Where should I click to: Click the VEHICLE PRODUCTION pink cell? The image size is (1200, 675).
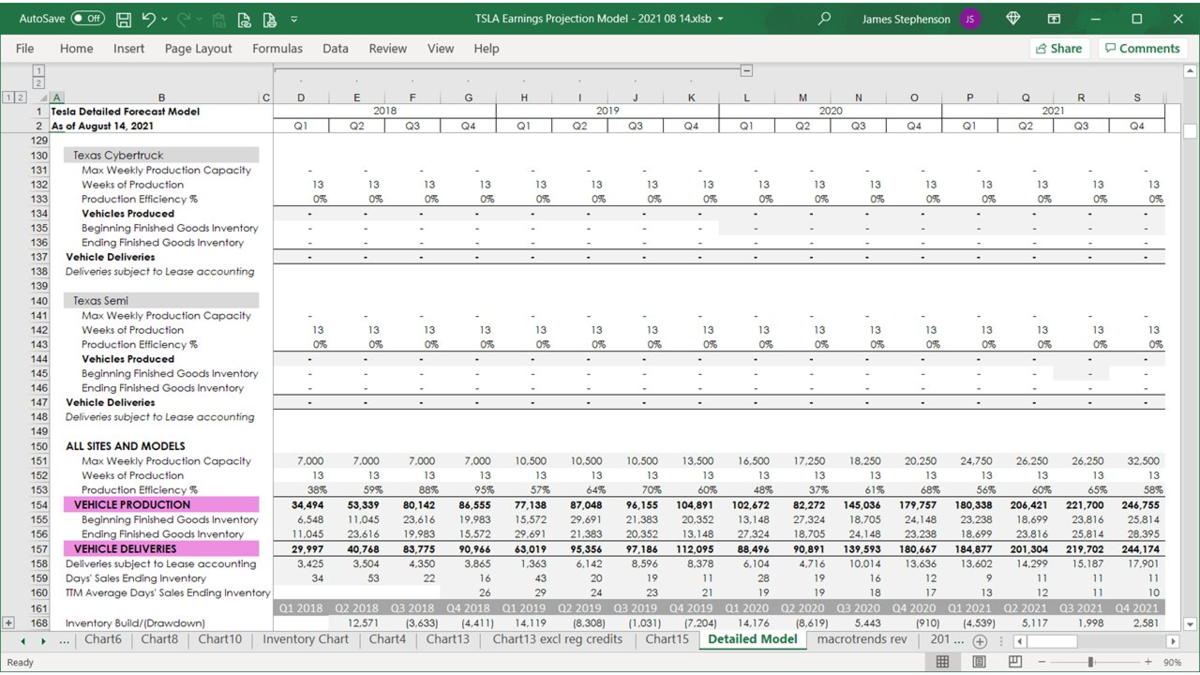[x=162, y=505]
